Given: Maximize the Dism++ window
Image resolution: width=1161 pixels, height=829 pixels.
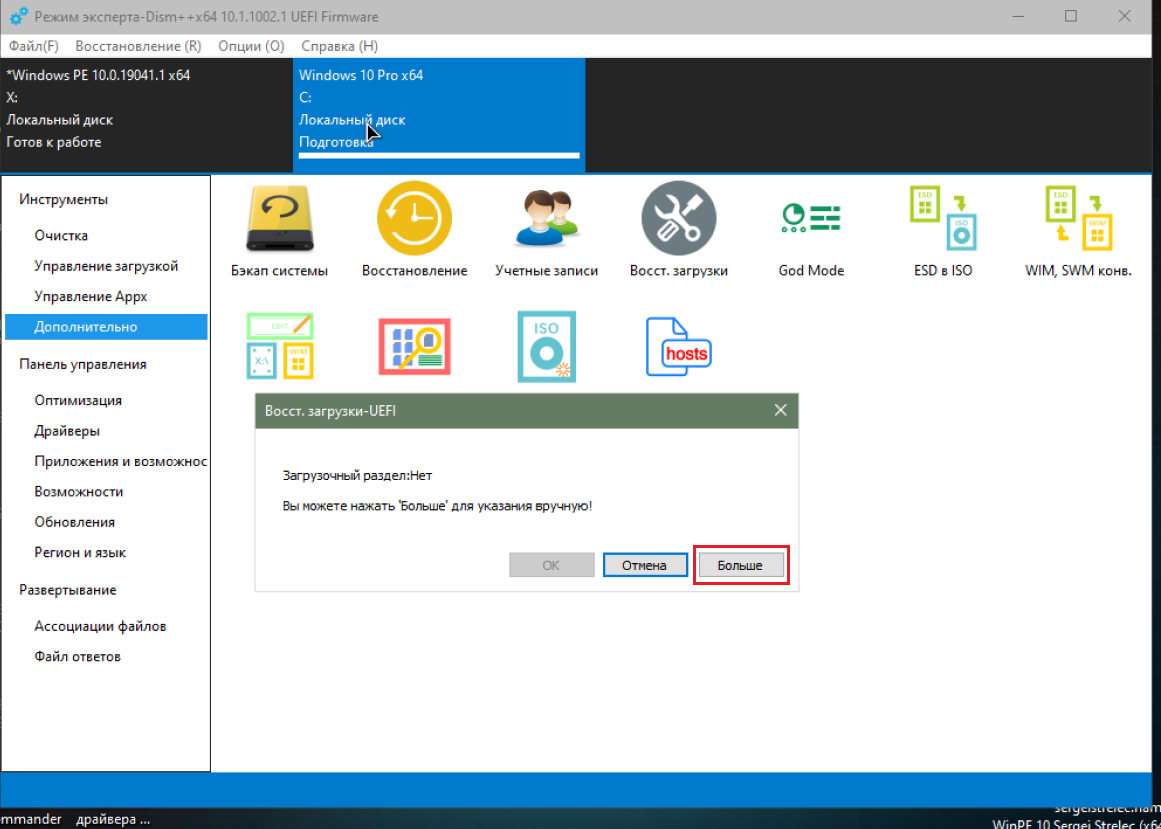Looking at the screenshot, I should 1071,16.
